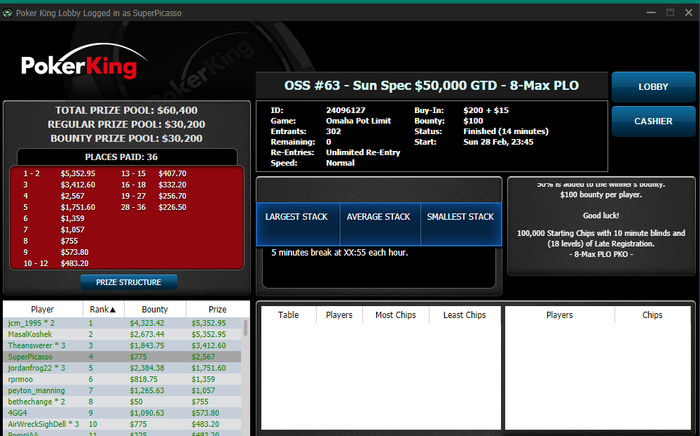Click the Unlimited Re-Entry value
The width and height of the screenshot is (700, 436).
[363, 153]
